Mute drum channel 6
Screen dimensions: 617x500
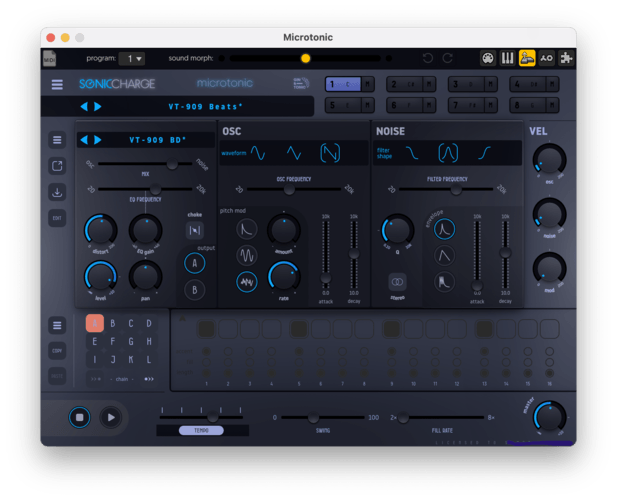429,105
